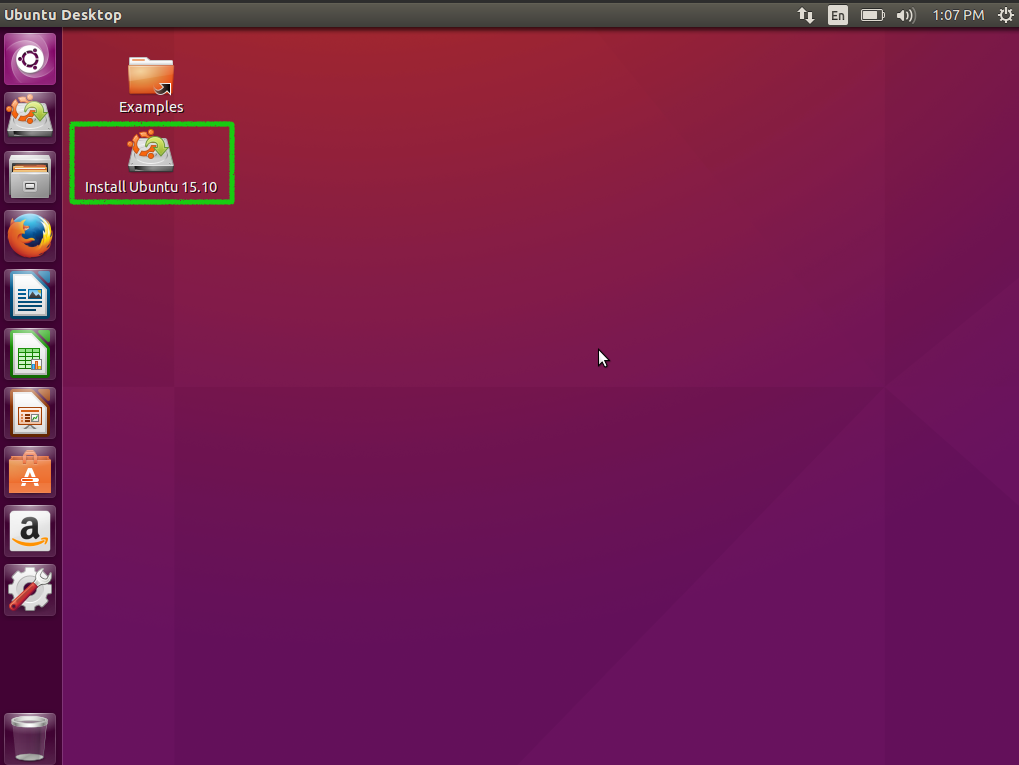Click the Install Ubuntu 15.10 label
This screenshot has width=1019, height=765.
point(151,187)
